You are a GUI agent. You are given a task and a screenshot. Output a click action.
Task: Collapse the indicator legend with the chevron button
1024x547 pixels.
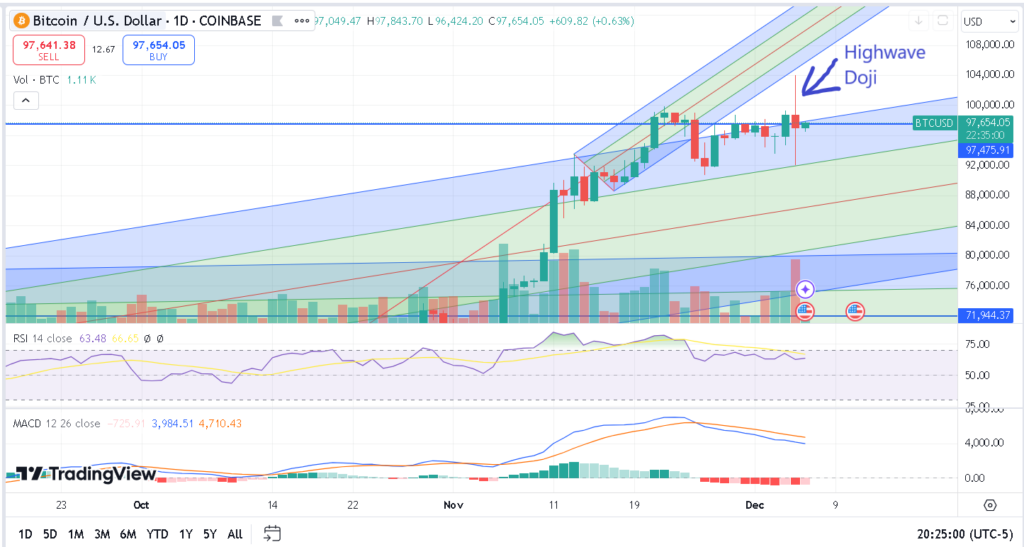point(25,101)
